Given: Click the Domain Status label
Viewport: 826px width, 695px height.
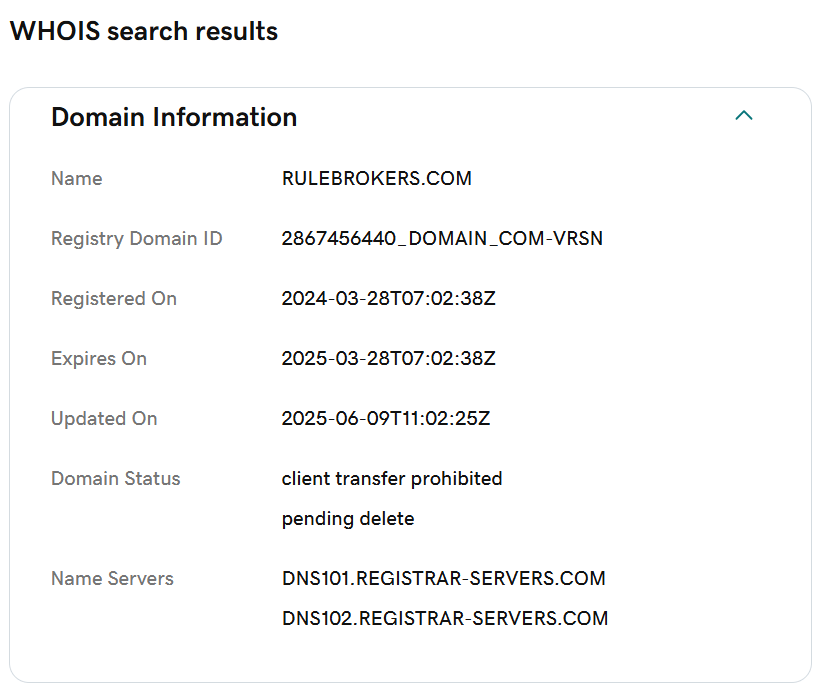Looking at the screenshot, I should pos(115,479).
